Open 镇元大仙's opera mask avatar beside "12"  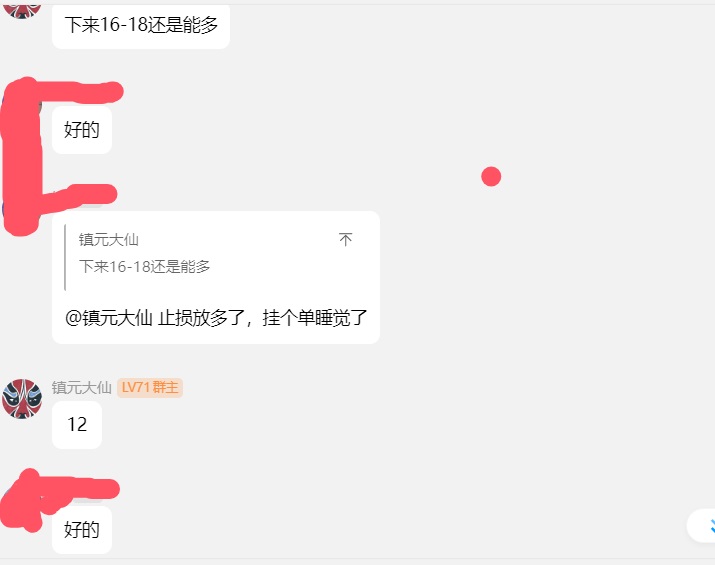click(x=22, y=398)
